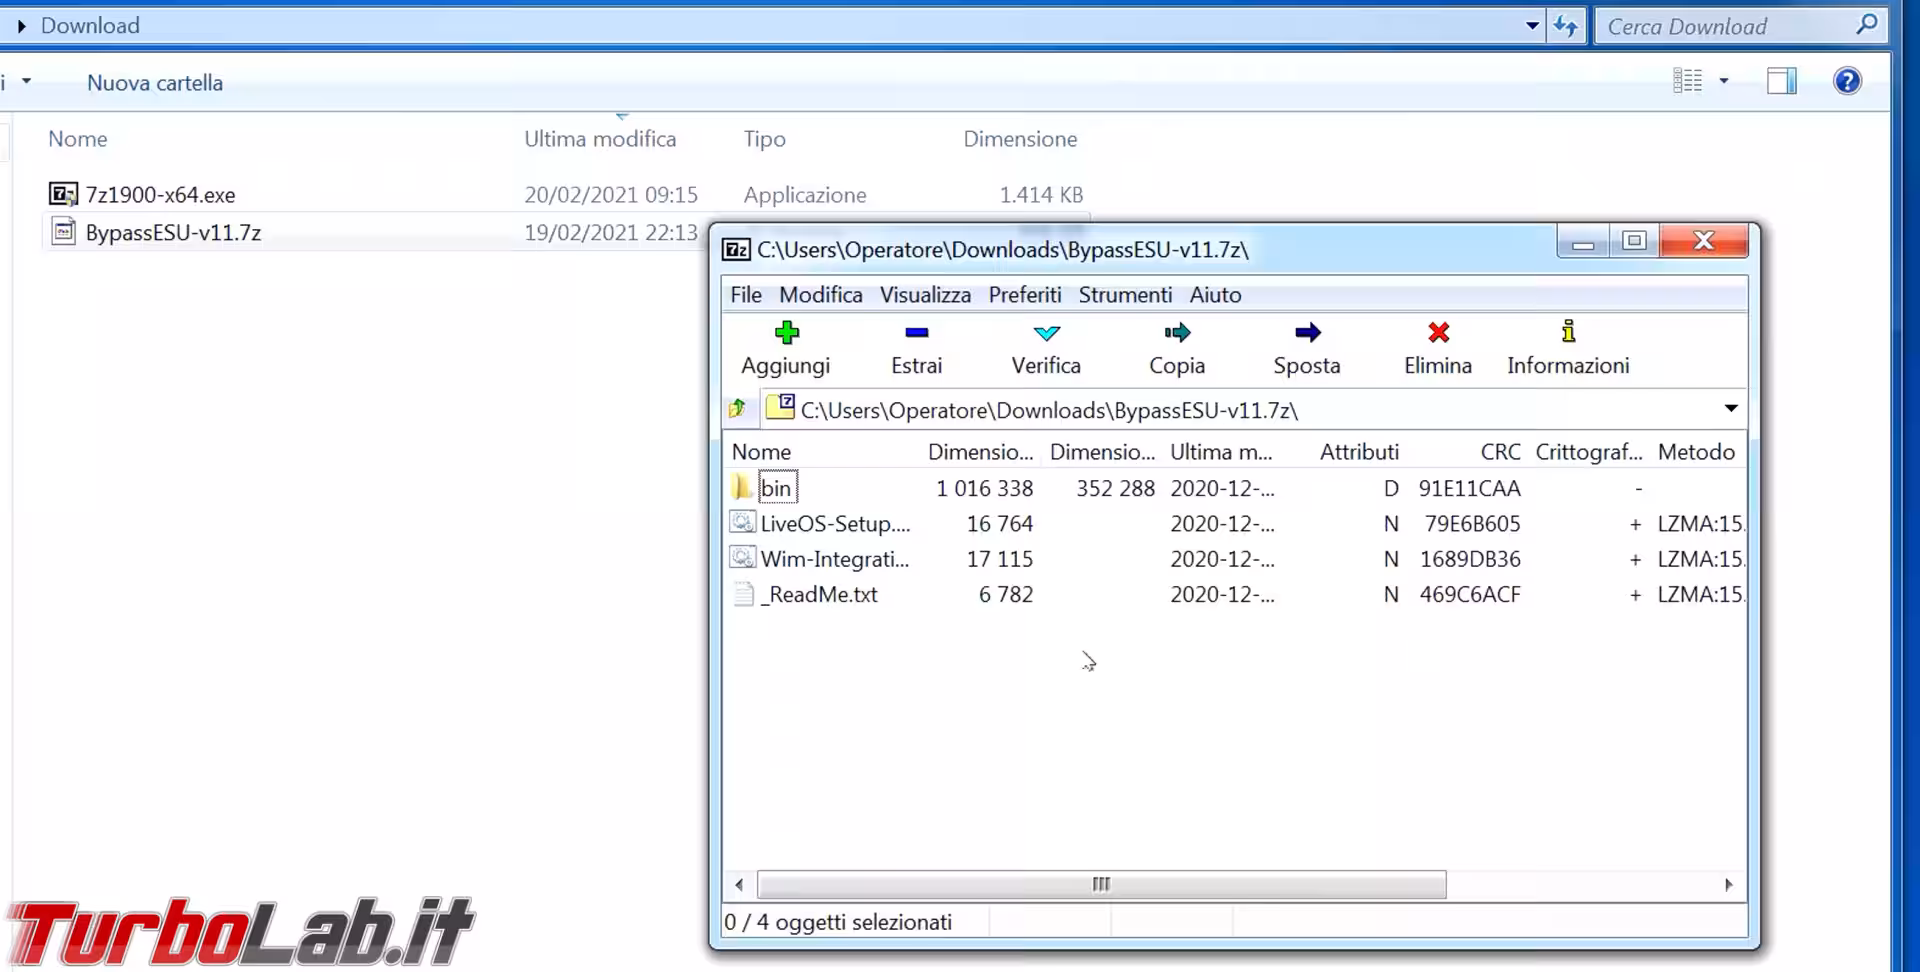This screenshot has width=1920, height=972.
Task: Expand the 7-Zip path address dropdown
Action: 1730,409
